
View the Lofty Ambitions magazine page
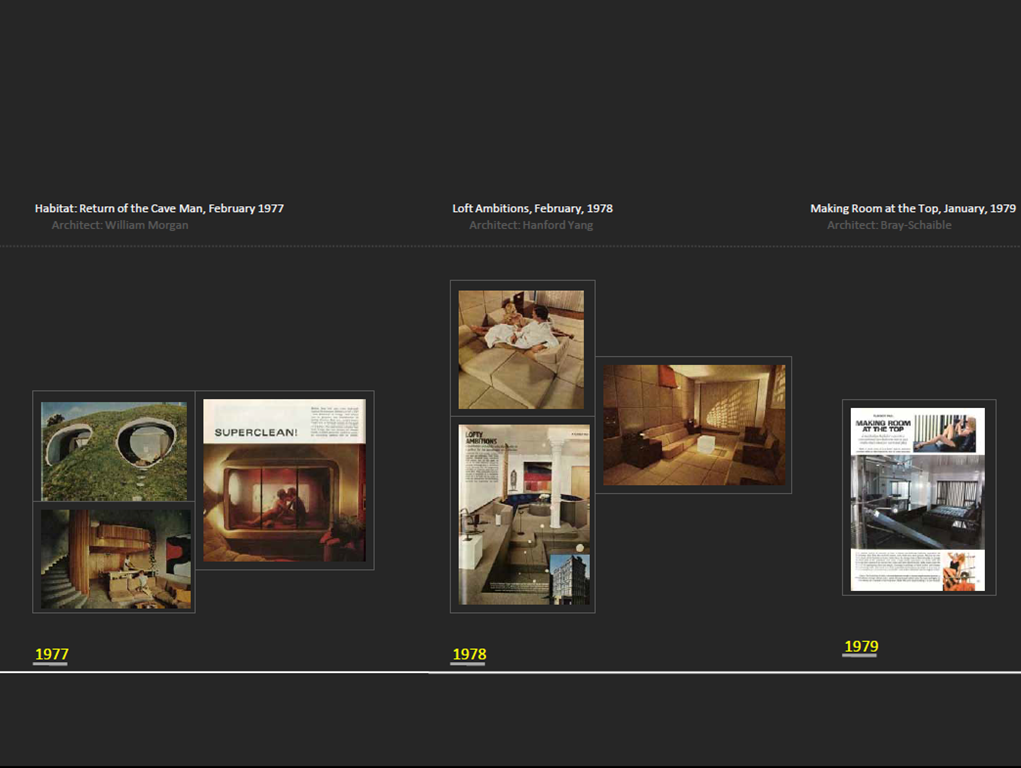tap(524, 515)
